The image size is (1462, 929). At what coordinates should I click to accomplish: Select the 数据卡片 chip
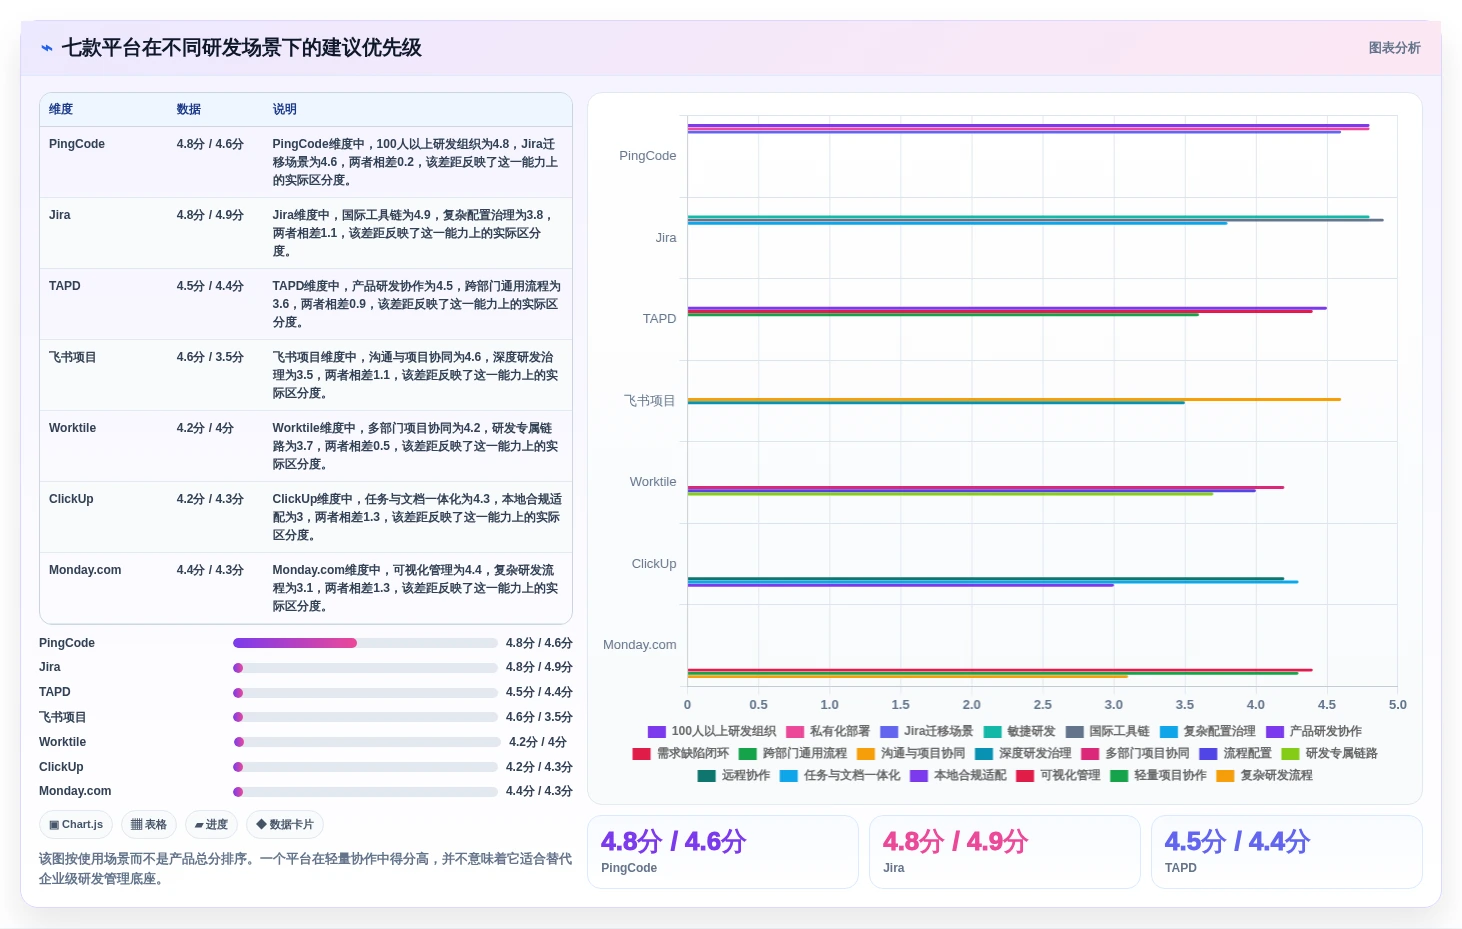click(x=285, y=825)
